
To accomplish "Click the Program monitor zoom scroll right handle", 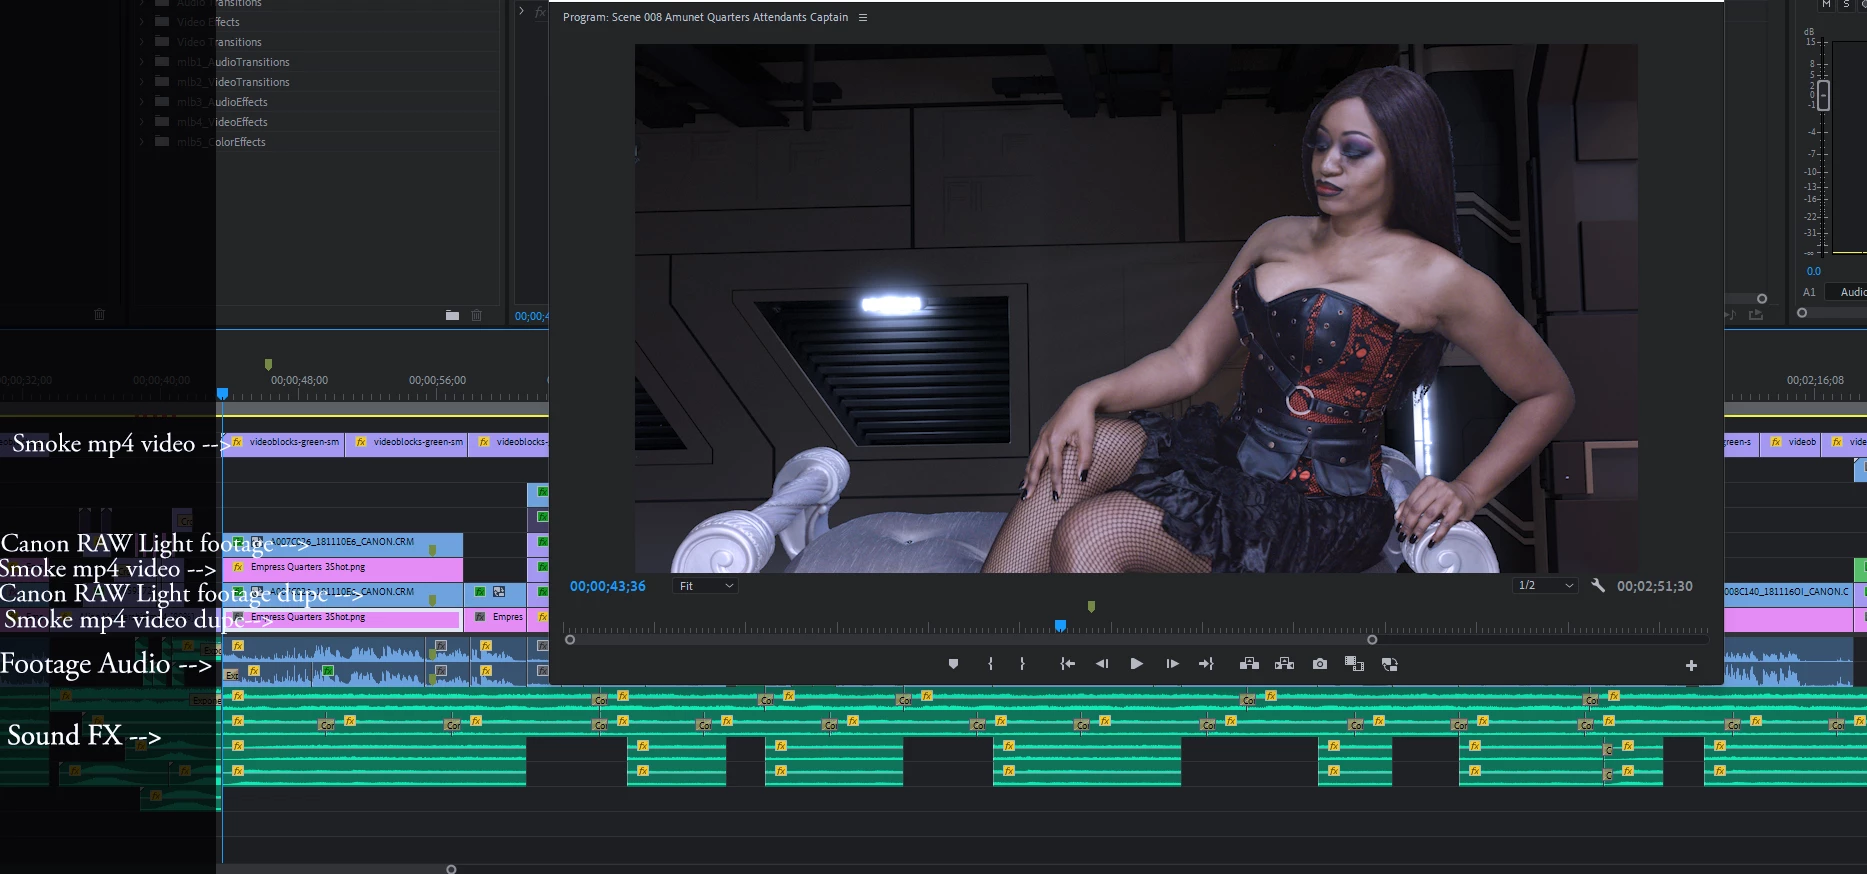I will coord(1372,640).
